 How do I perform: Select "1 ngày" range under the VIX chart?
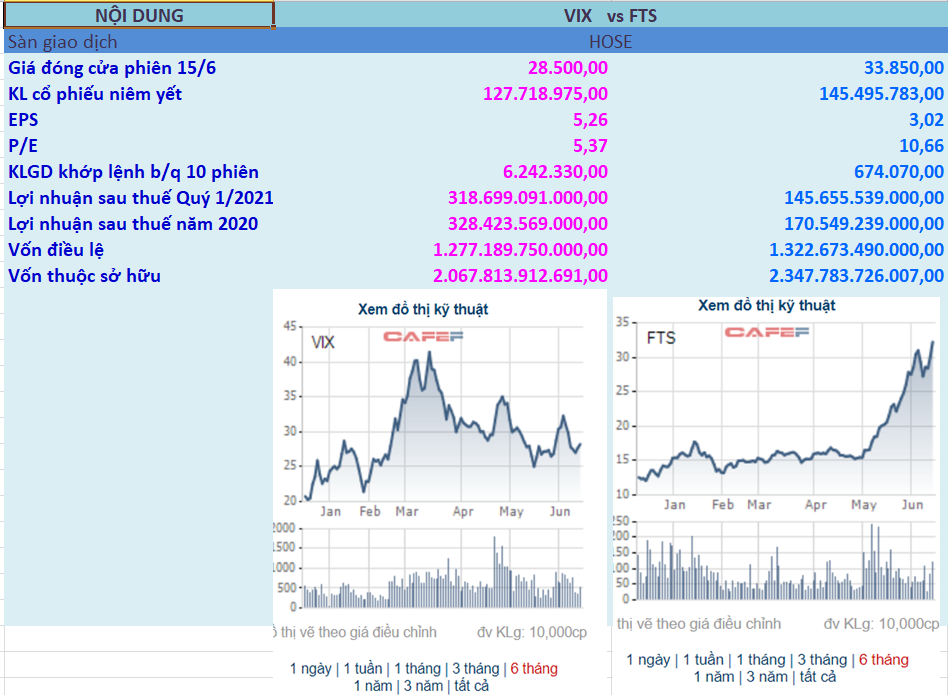311,668
